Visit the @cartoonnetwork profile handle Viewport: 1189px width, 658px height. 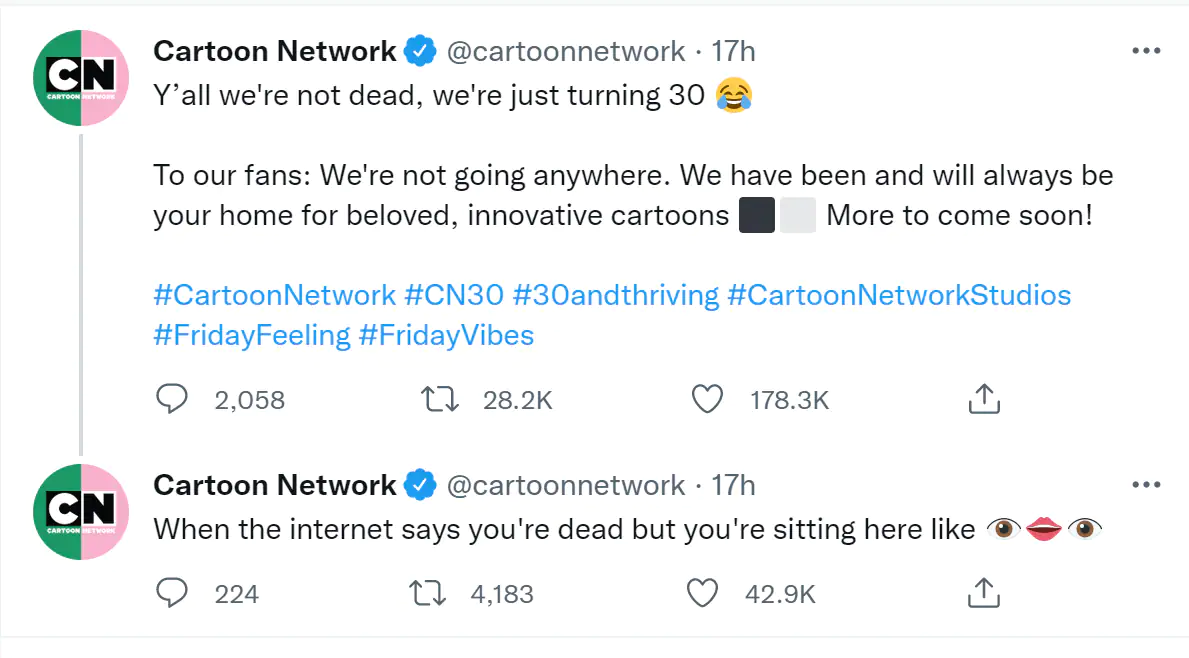coord(568,51)
